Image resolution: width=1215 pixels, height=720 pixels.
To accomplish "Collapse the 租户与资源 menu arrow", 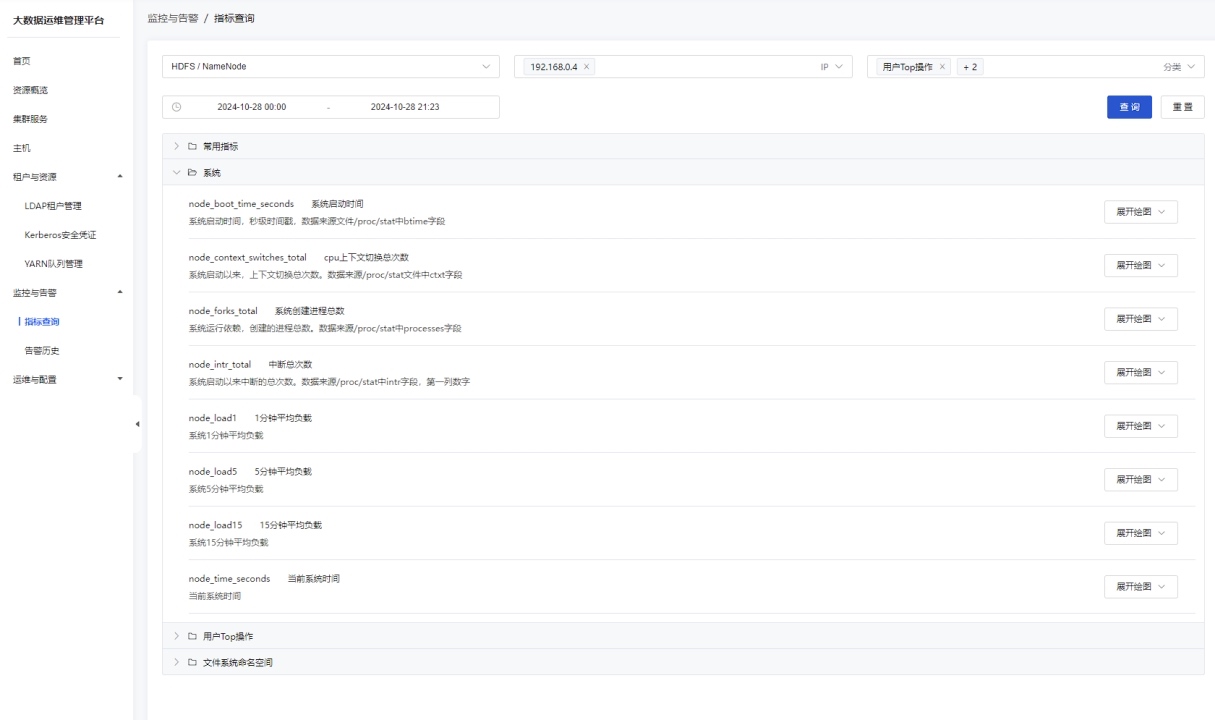I will point(120,176).
